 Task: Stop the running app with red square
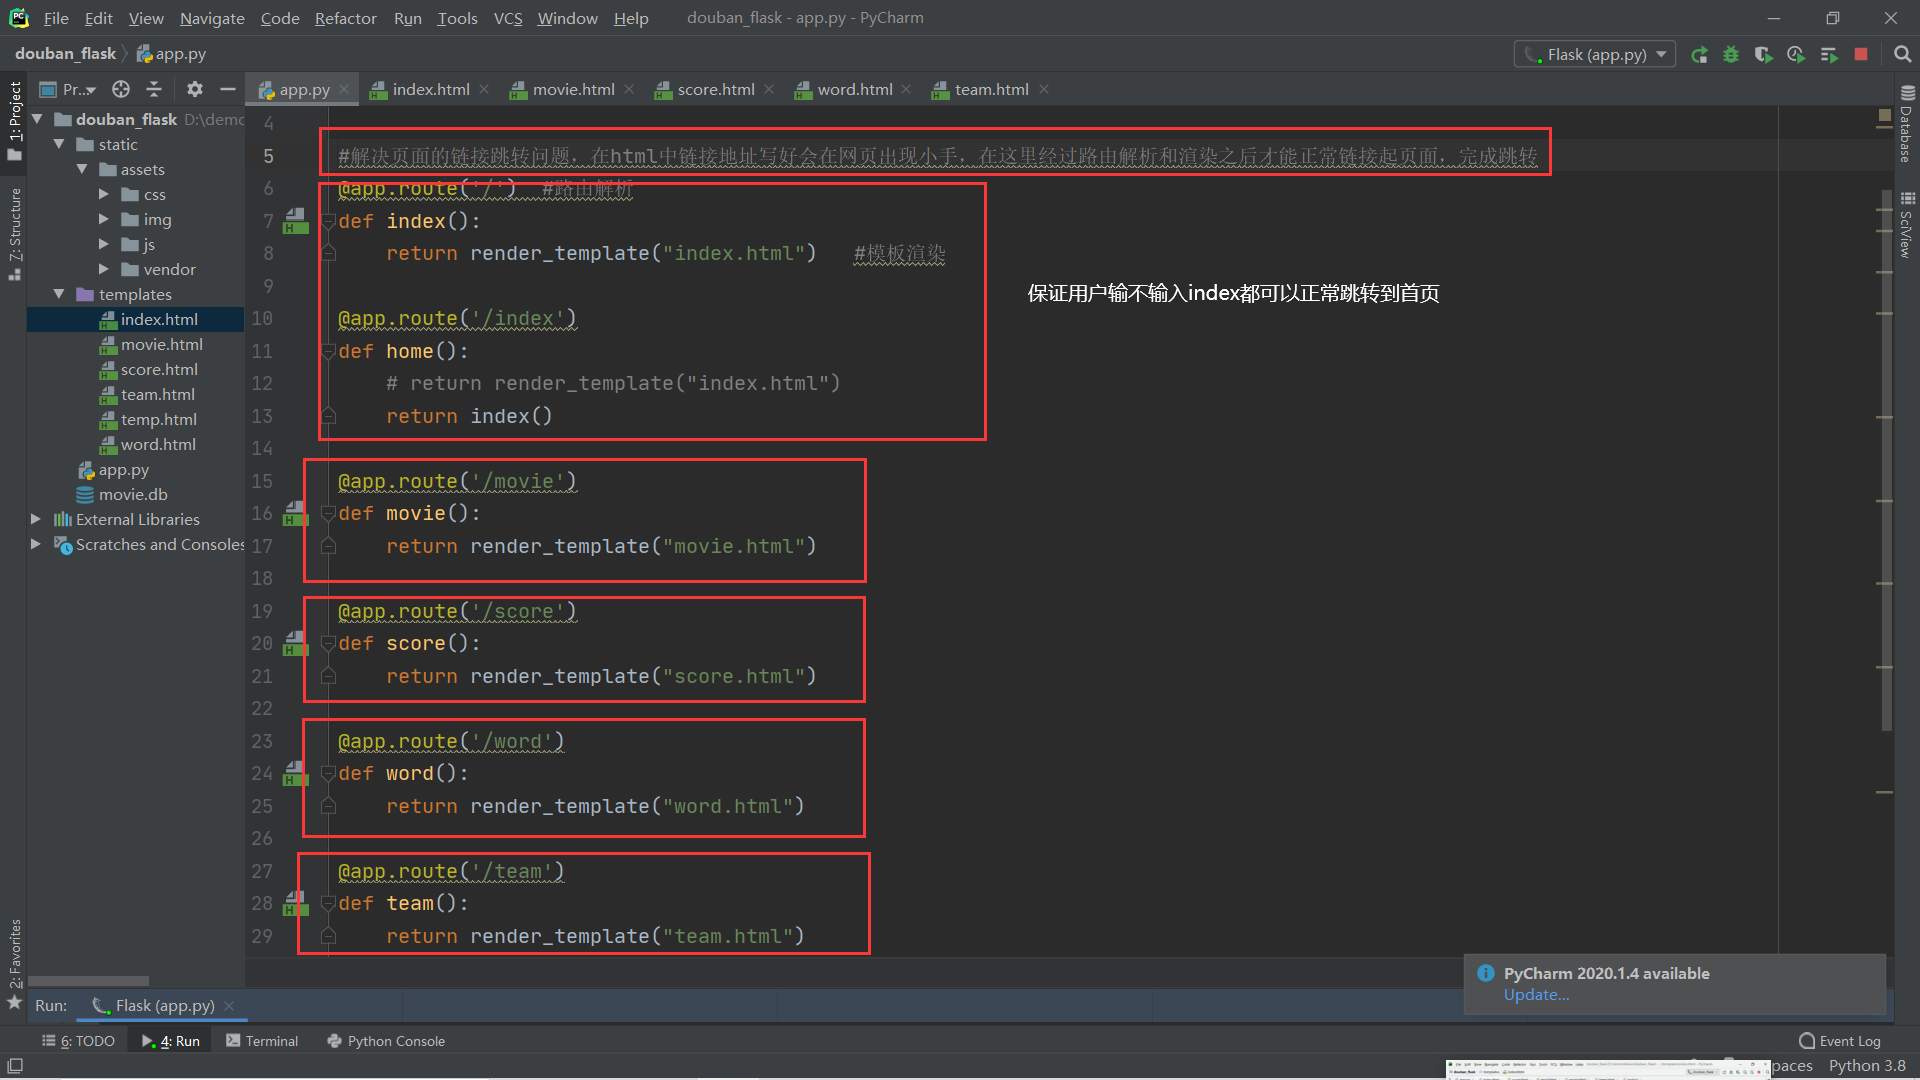coord(1861,55)
